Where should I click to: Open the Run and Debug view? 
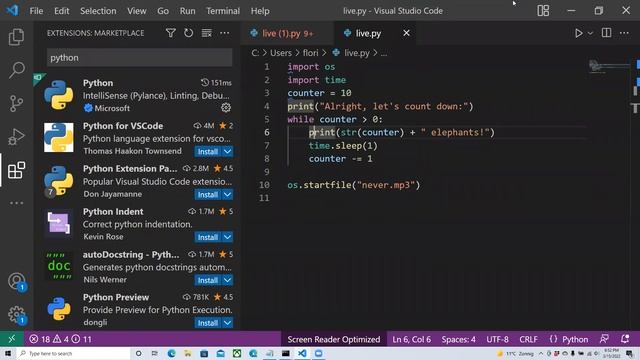coord(16,137)
